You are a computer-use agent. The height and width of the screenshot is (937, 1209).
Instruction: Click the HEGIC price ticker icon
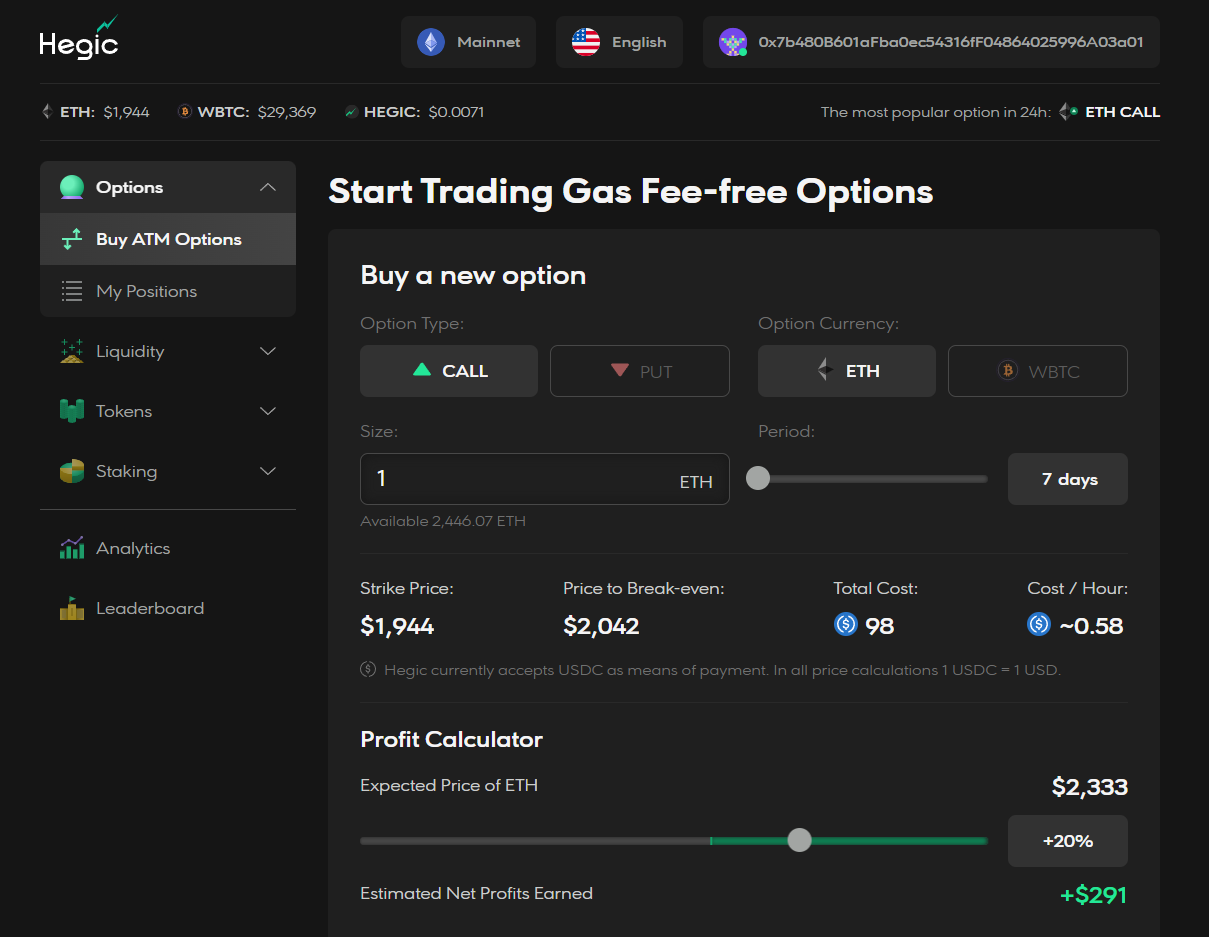[x=351, y=112]
